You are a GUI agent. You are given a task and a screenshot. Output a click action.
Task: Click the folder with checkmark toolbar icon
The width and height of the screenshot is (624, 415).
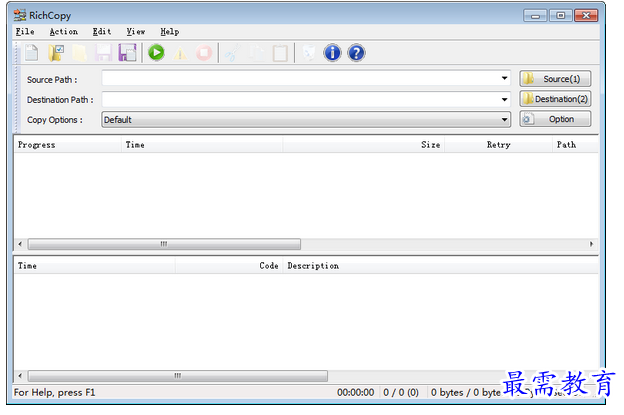(x=56, y=53)
